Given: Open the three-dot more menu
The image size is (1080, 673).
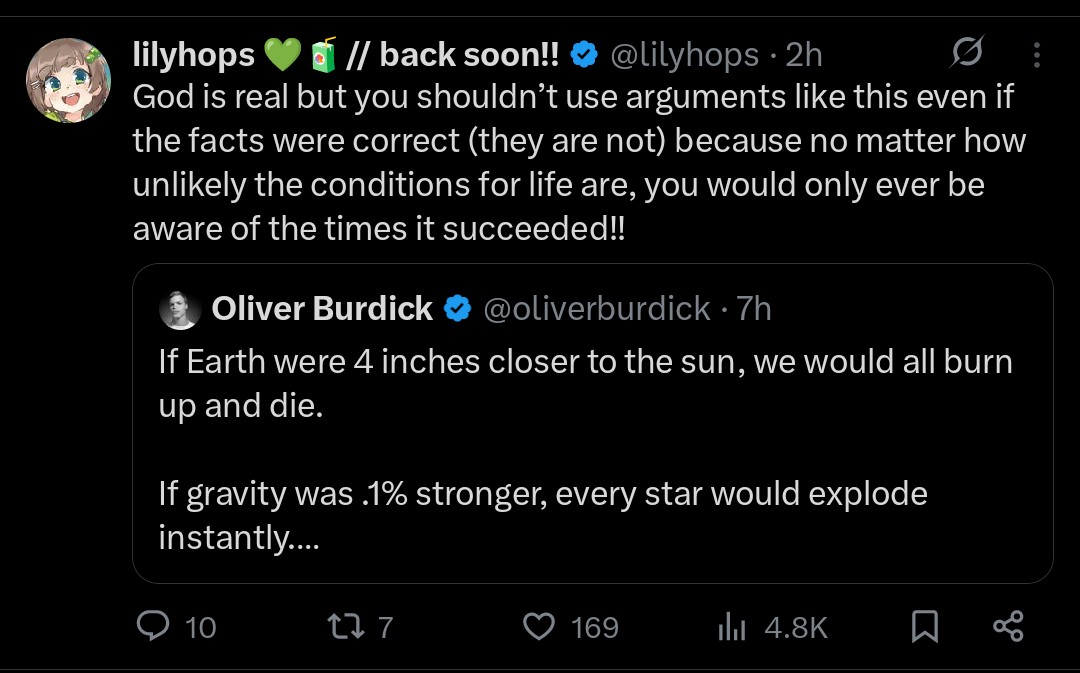Looking at the screenshot, I should coord(1037,54).
